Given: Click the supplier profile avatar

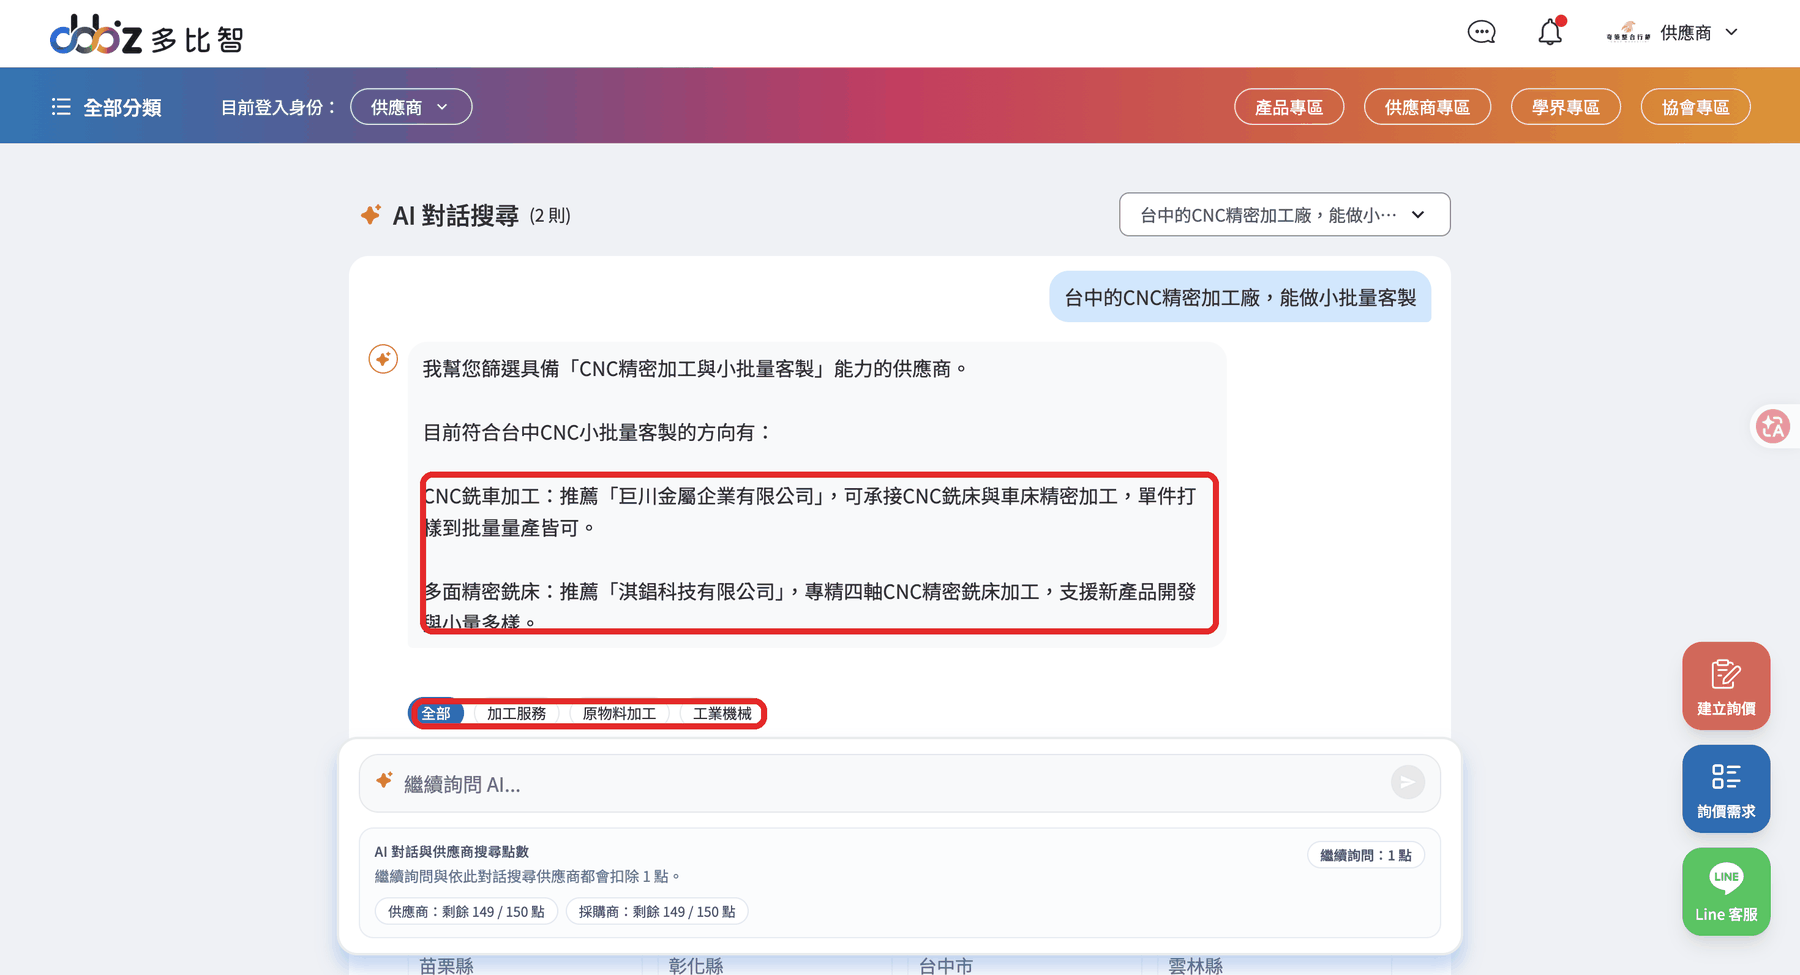Looking at the screenshot, I should [x=1628, y=32].
